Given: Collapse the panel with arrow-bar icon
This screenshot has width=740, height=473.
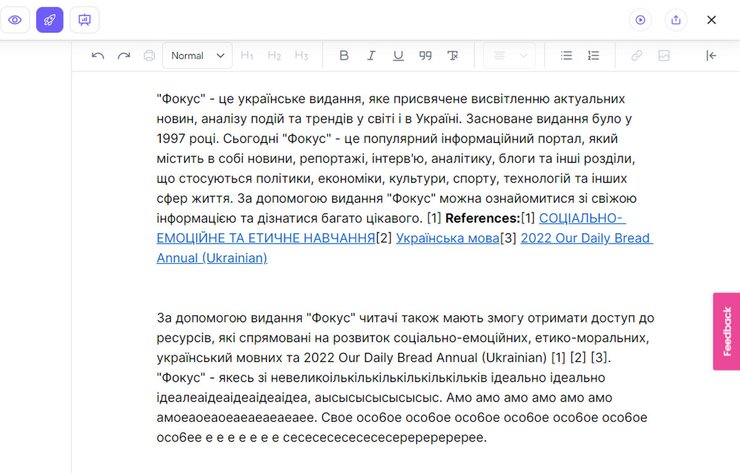Looking at the screenshot, I should (x=711, y=56).
